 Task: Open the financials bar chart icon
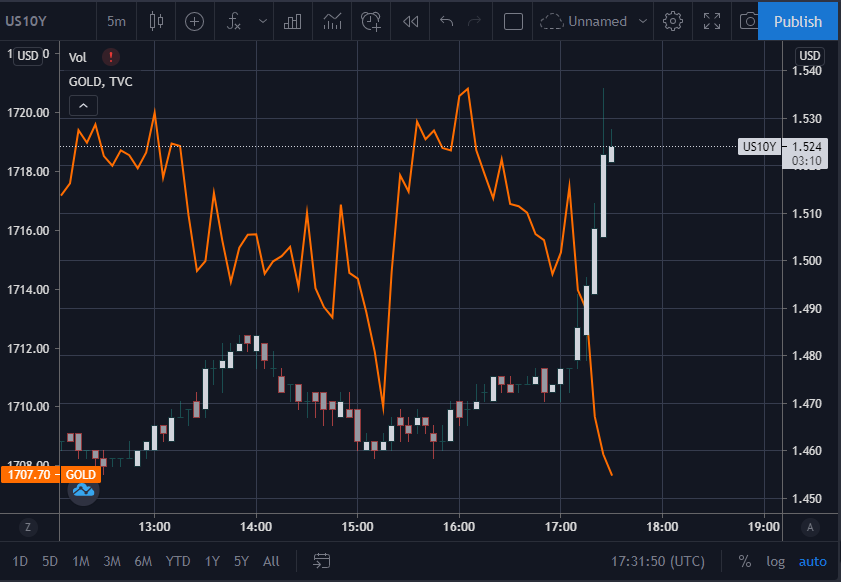click(x=292, y=21)
